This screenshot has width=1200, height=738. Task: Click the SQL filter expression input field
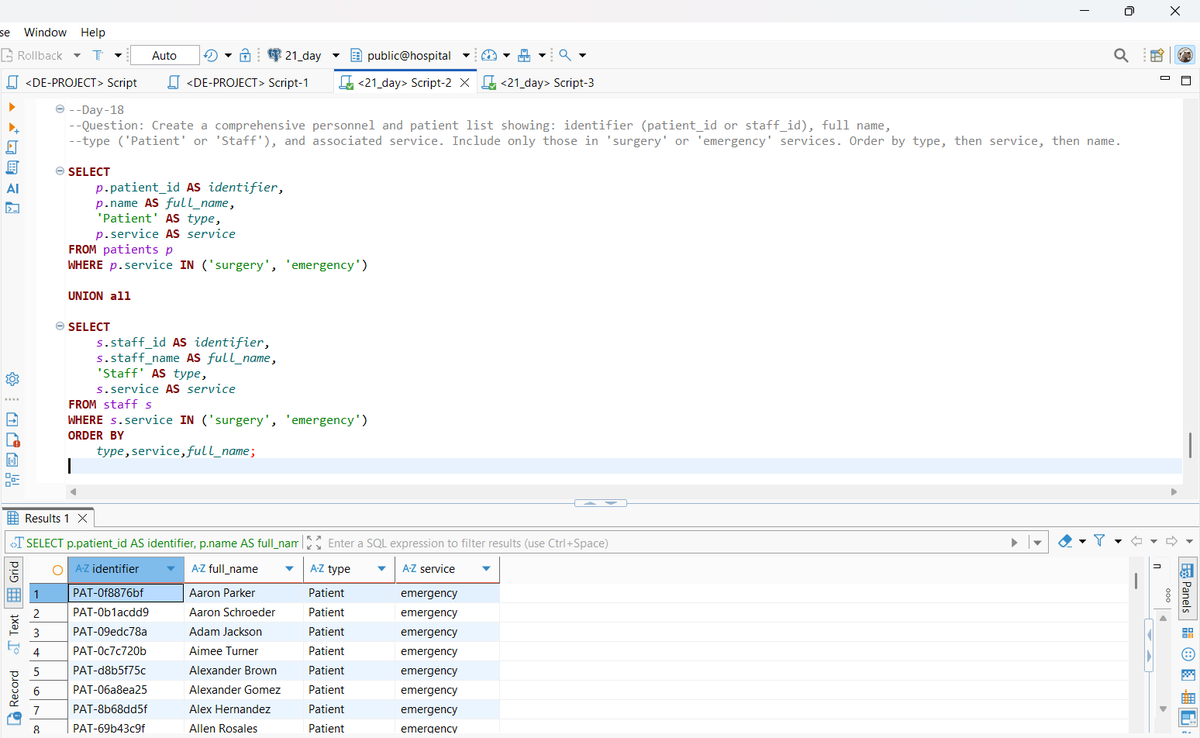(x=664, y=543)
